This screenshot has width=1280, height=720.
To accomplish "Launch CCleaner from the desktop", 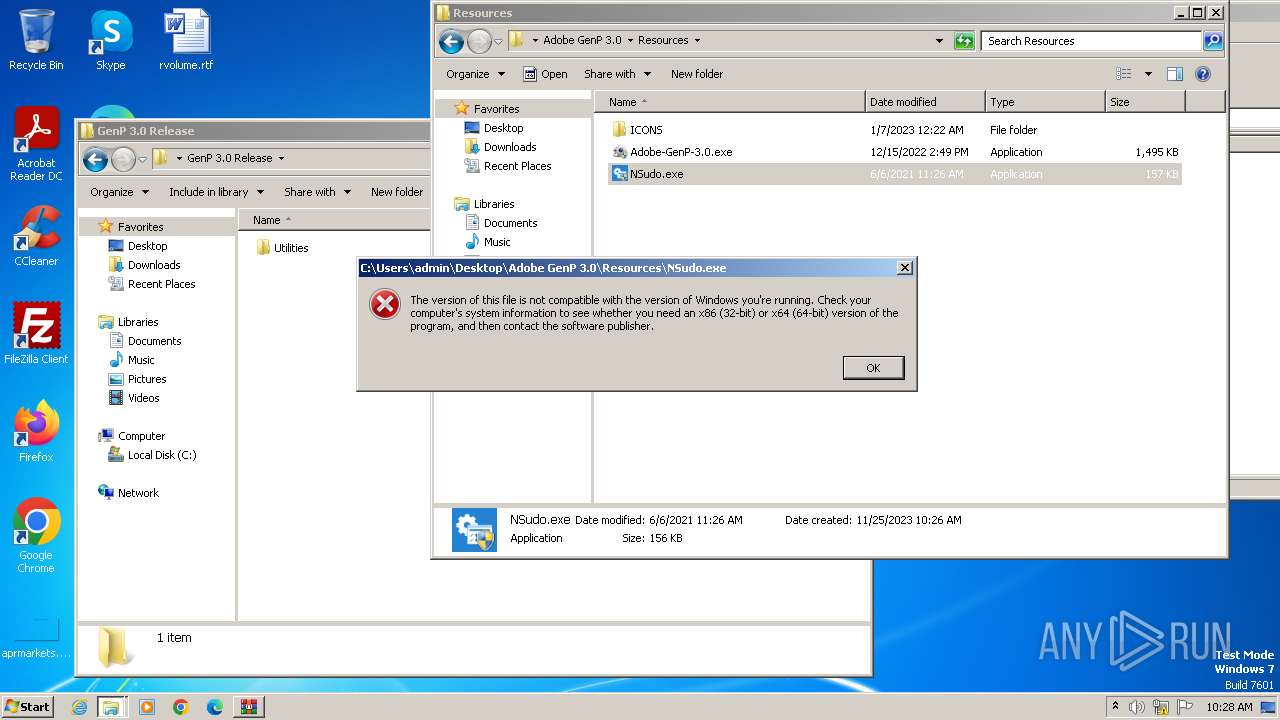I will tap(36, 237).
